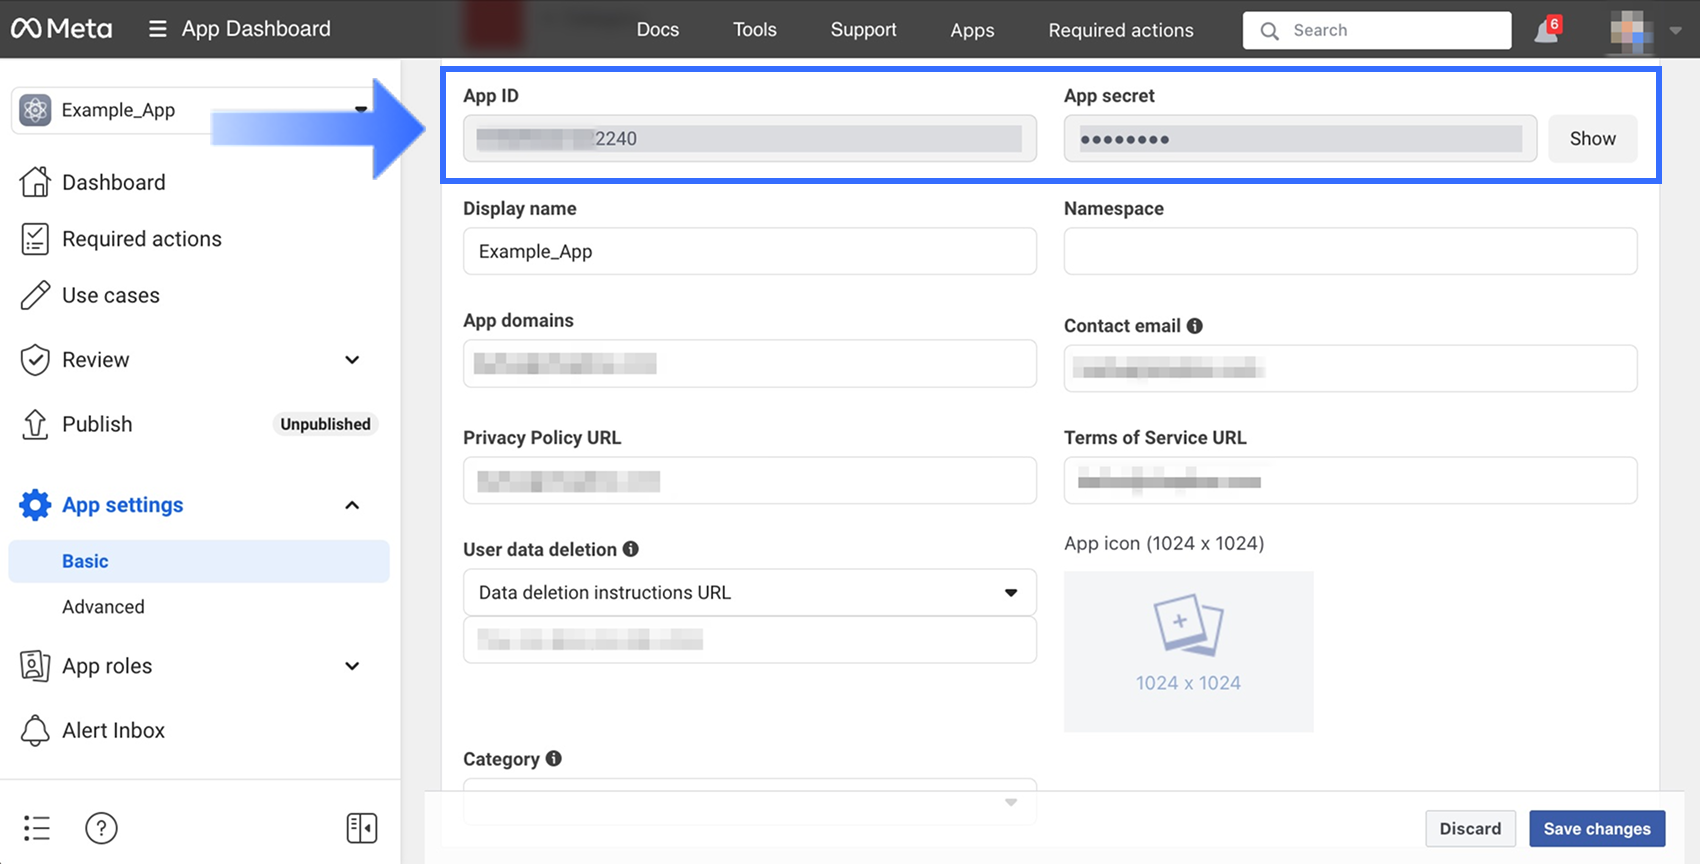This screenshot has width=1700, height=864.
Task: Click the Save changes button
Action: click(x=1596, y=829)
